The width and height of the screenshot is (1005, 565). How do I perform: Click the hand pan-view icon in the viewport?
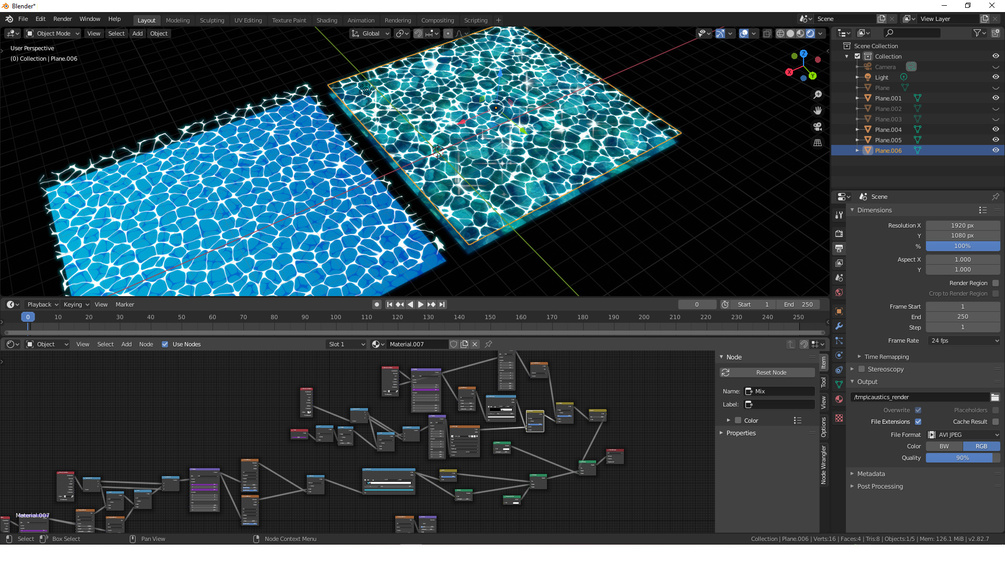click(818, 111)
